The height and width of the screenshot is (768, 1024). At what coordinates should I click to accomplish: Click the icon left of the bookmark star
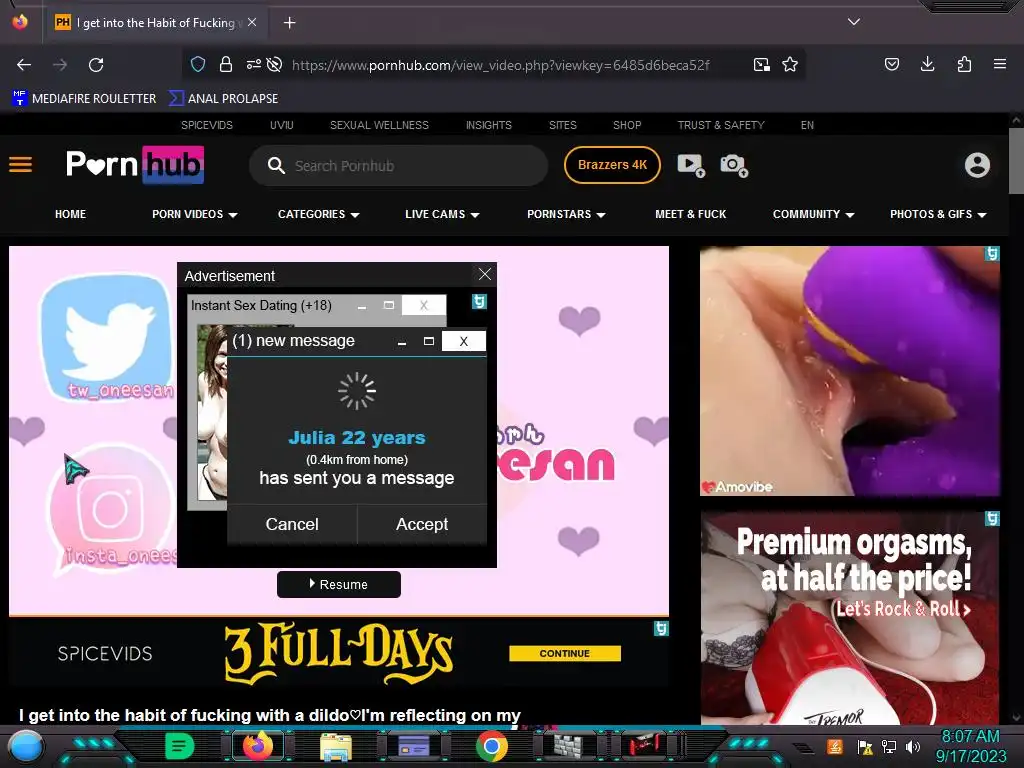tap(761, 64)
